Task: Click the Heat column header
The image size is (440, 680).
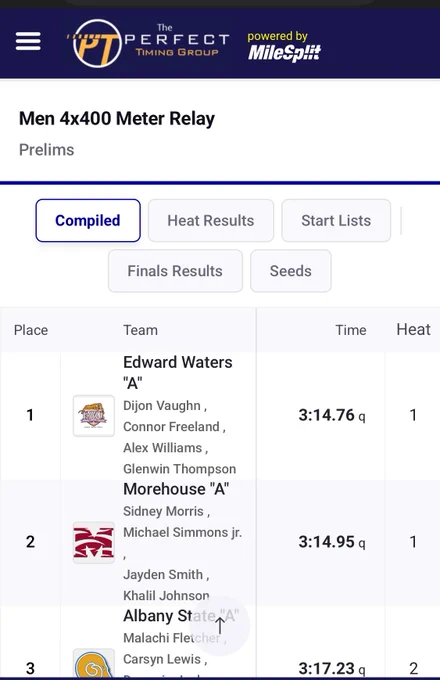Action: point(414,330)
